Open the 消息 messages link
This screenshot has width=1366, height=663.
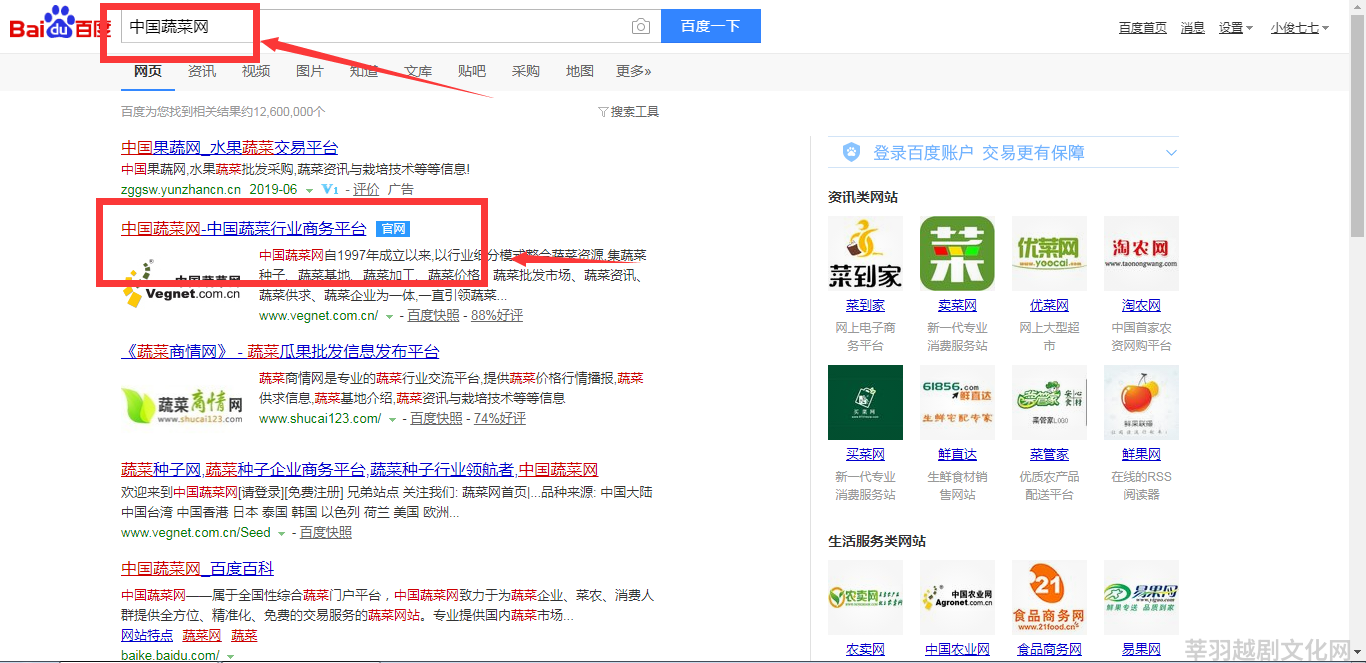[1193, 28]
